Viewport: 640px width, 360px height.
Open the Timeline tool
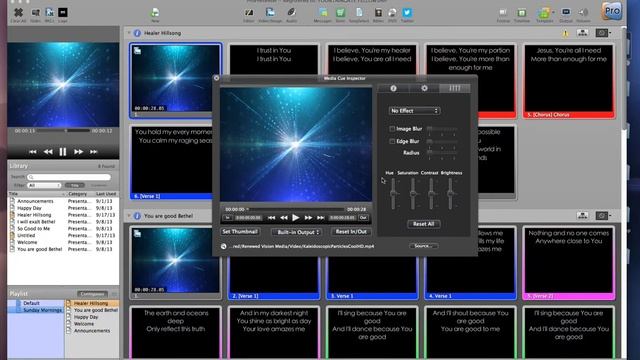pyautogui.click(x=522, y=13)
